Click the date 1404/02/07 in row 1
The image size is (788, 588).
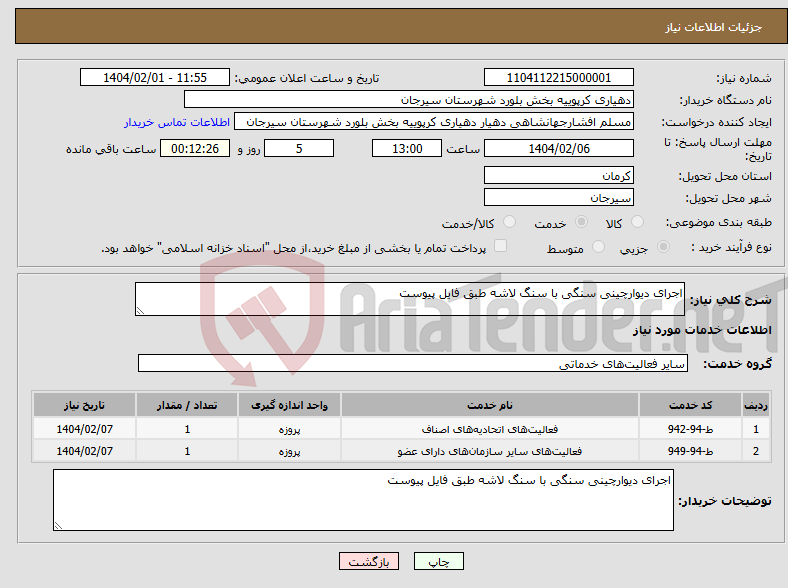click(84, 429)
